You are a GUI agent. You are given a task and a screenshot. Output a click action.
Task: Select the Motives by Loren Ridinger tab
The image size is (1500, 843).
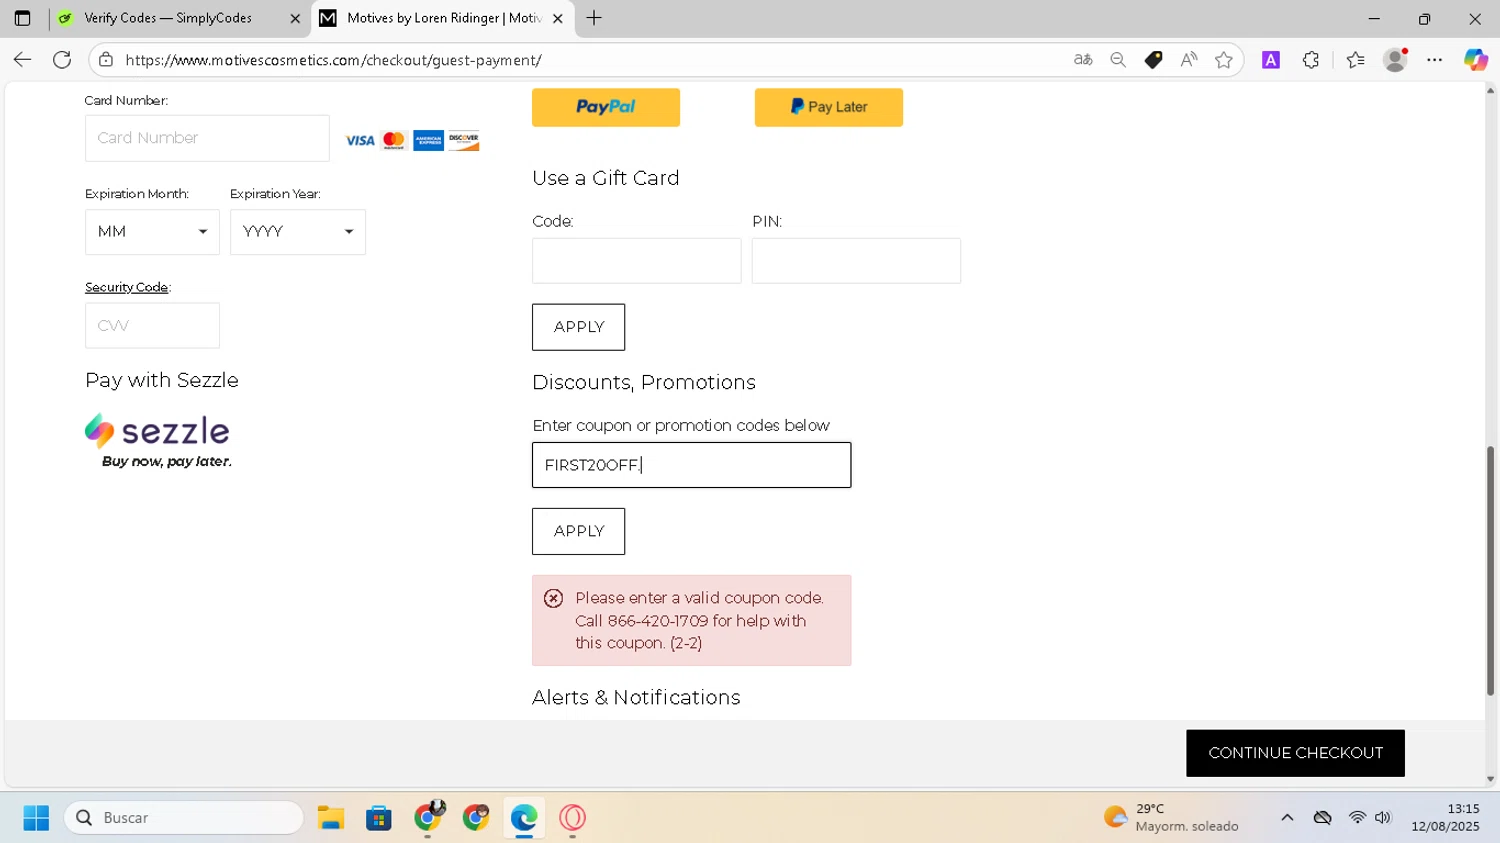444,18
